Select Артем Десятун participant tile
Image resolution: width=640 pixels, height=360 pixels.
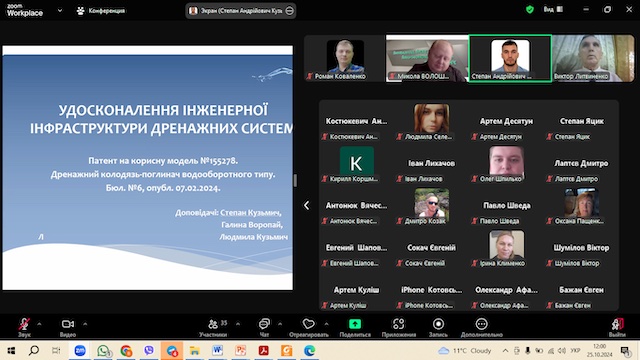tap(507, 121)
